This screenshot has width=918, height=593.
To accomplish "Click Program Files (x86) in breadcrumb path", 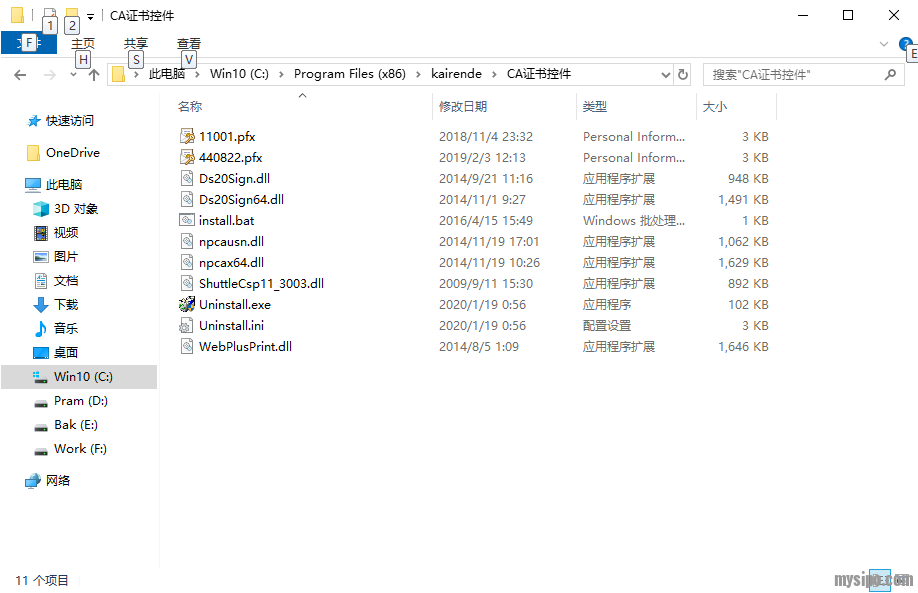I will [351, 74].
